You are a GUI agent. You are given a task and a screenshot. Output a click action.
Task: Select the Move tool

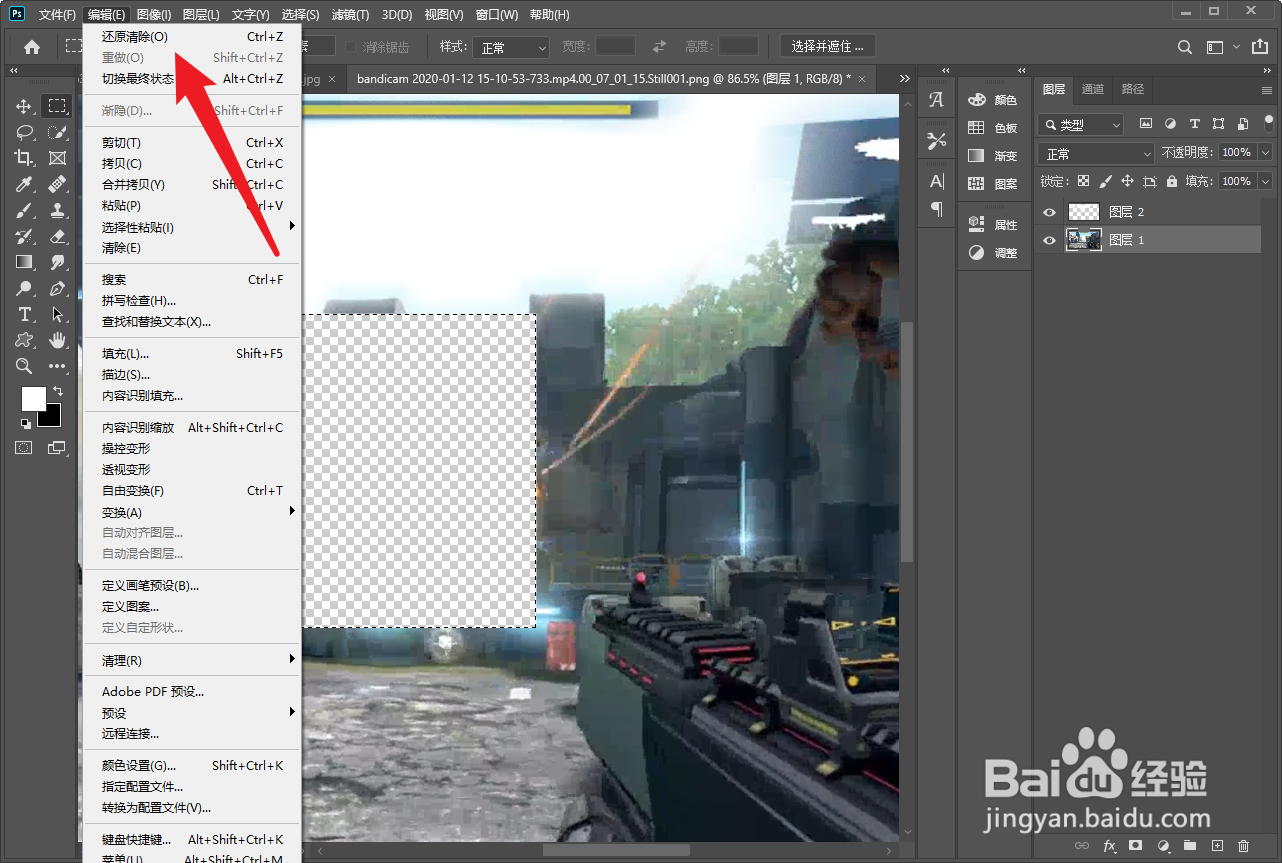point(24,106)
